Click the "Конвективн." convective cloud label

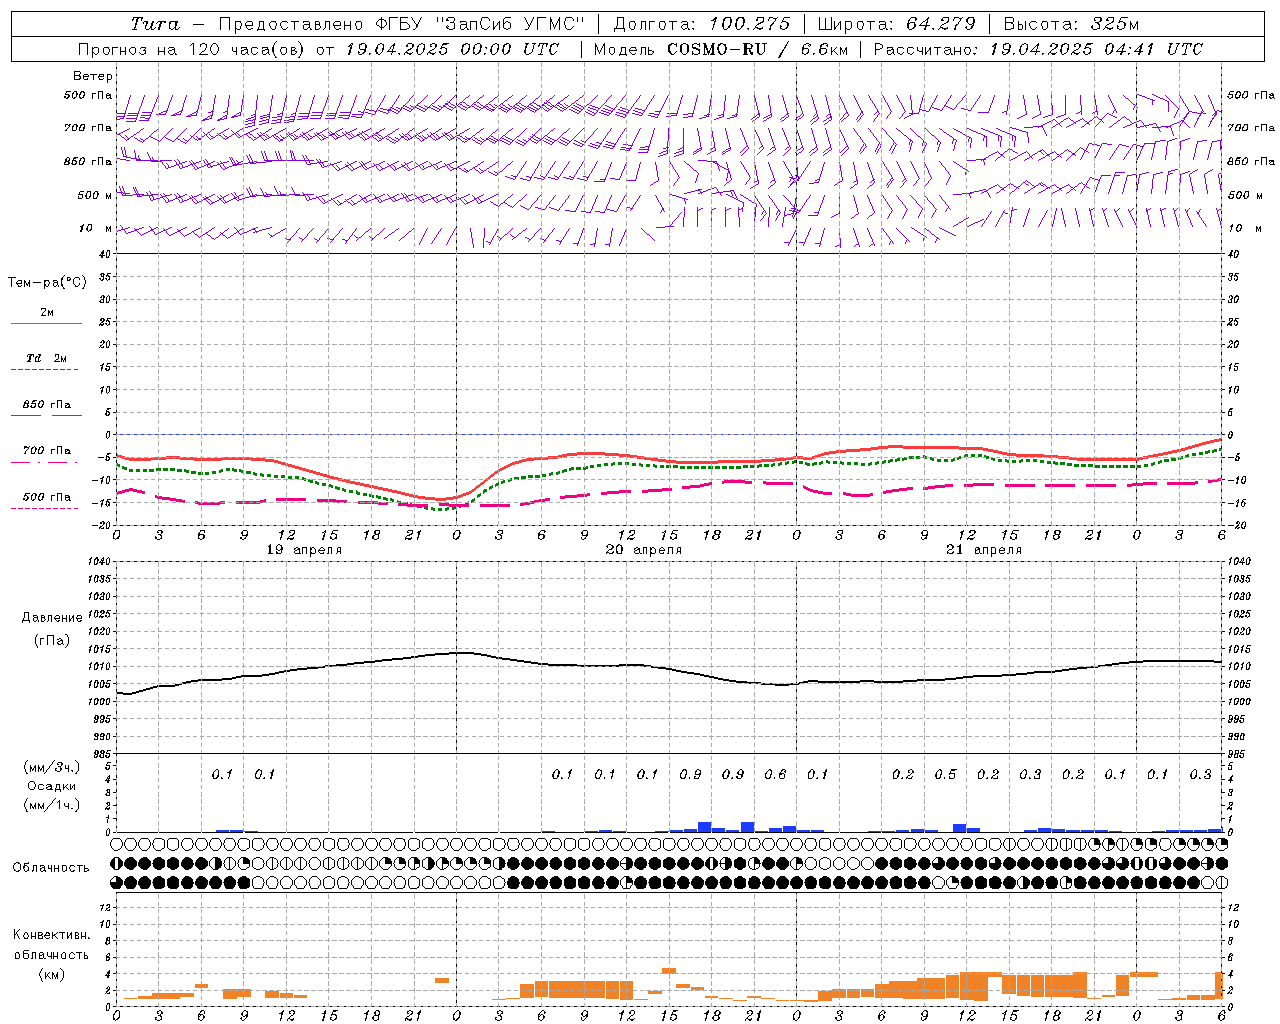click(51, 935)
